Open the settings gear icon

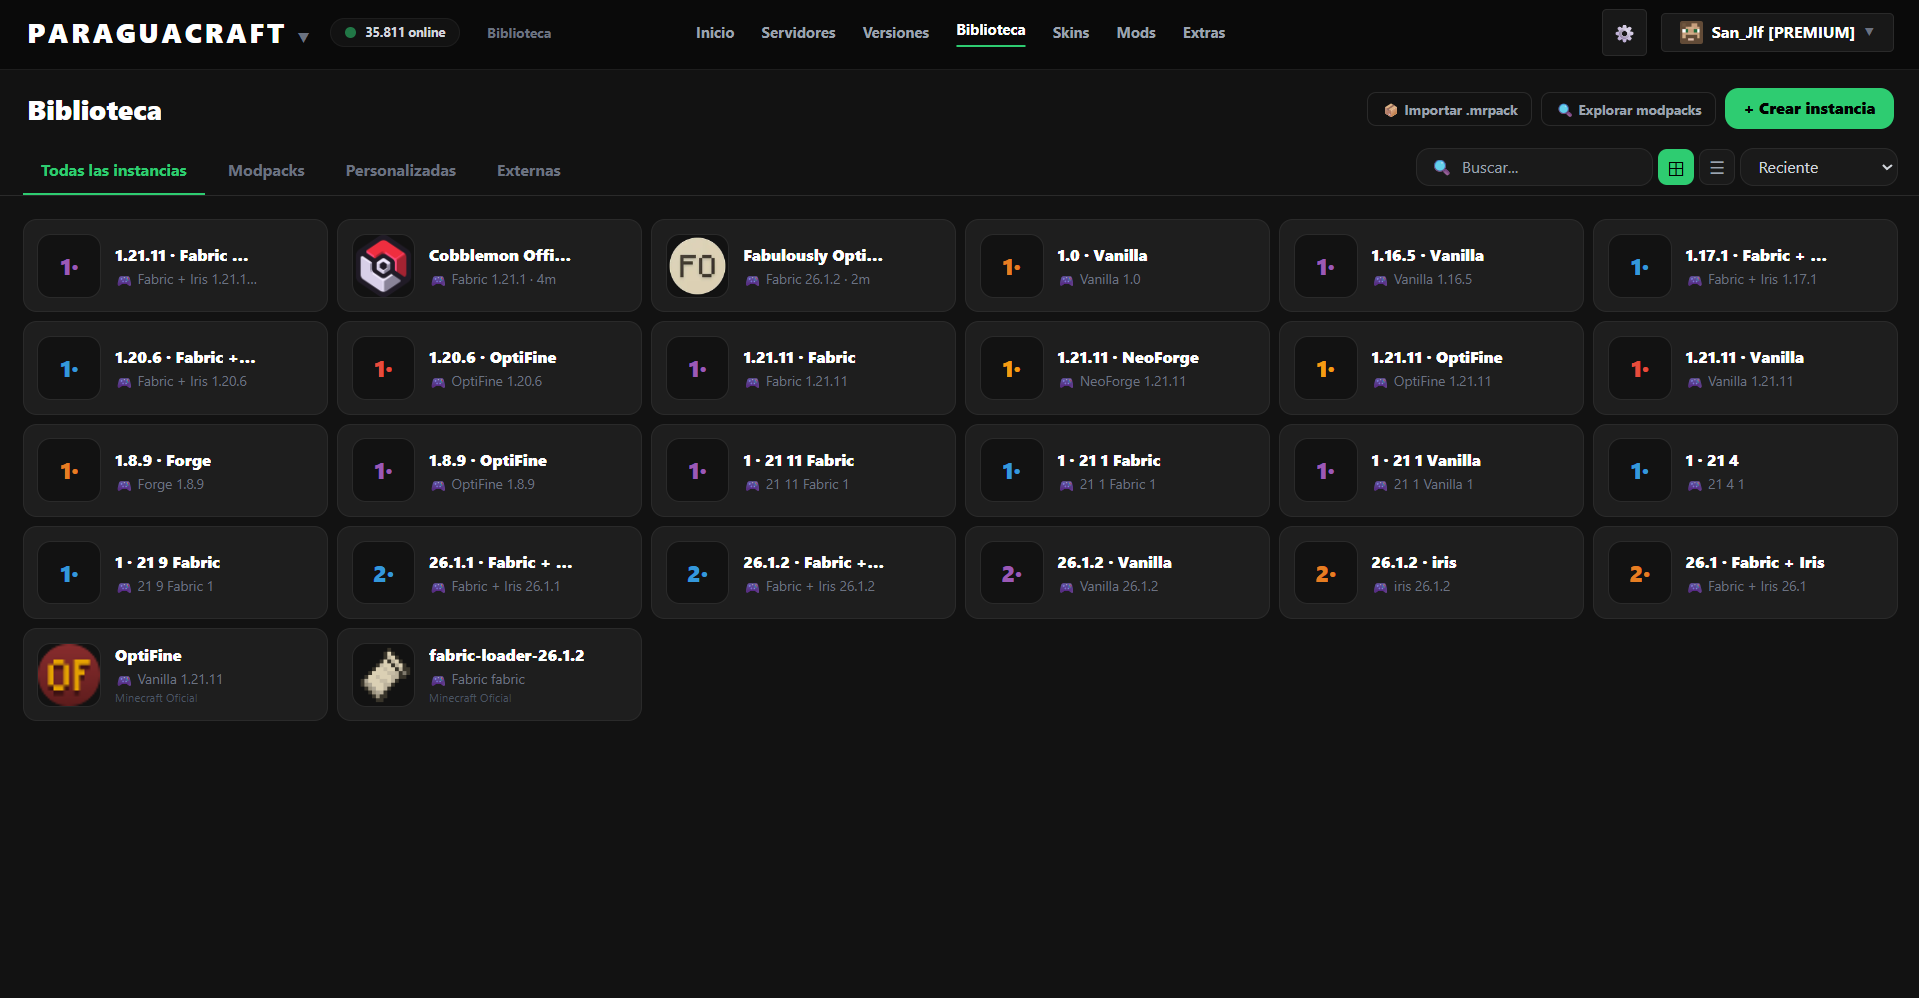pyautogui.click(x=1624, y=33)
